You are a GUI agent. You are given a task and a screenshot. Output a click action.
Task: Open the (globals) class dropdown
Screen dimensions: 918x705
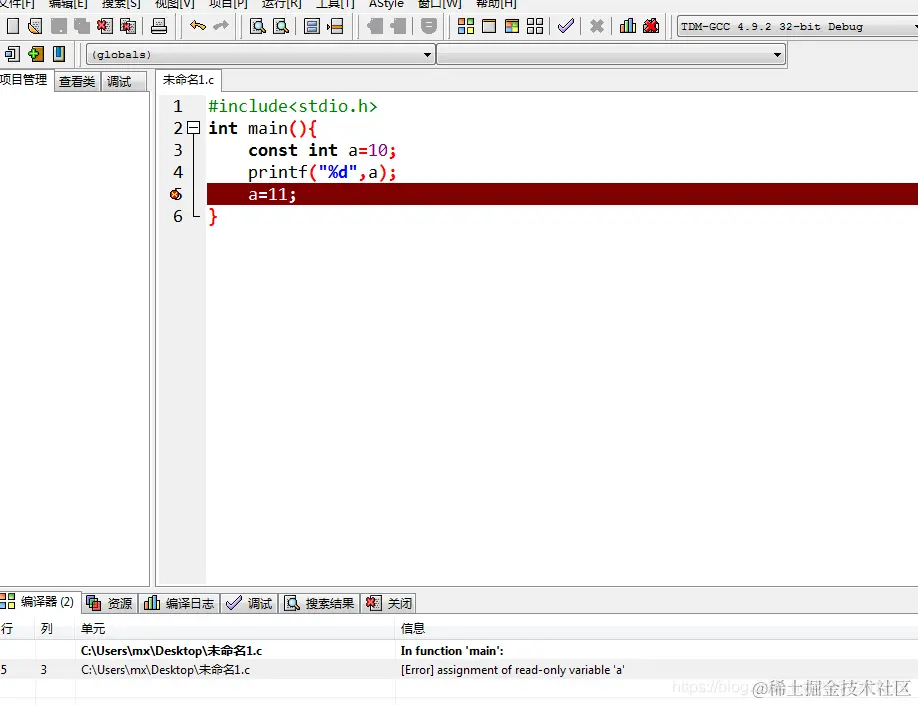(261, 54)
